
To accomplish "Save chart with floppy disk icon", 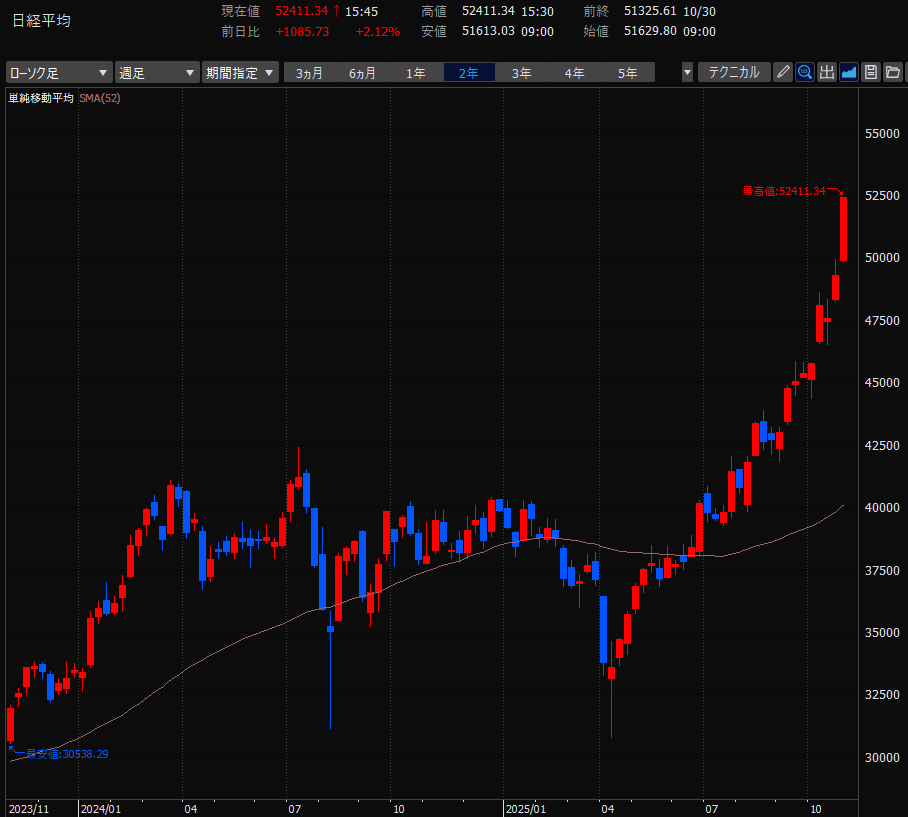I will point(871,72).
